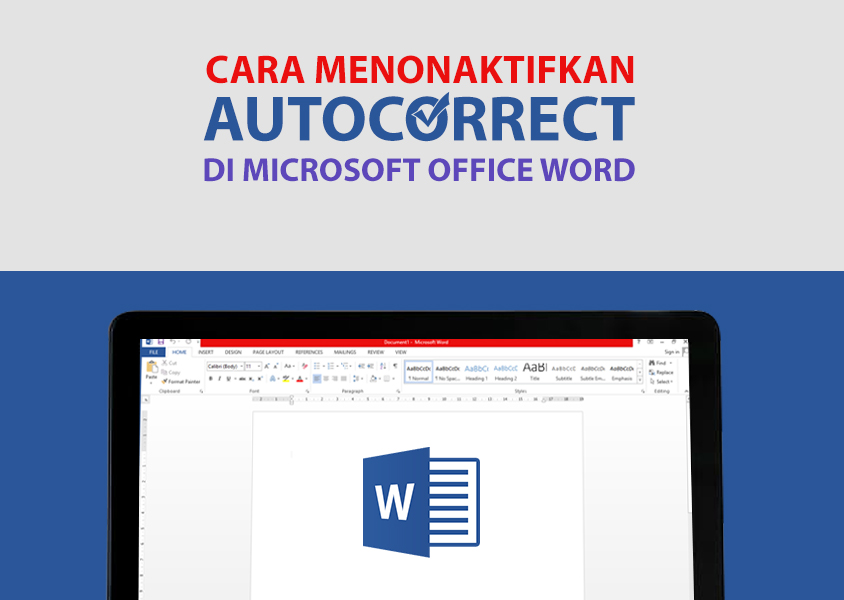
Task: Show paragraph marks with pilcrow icon
Action: (395, 366)
